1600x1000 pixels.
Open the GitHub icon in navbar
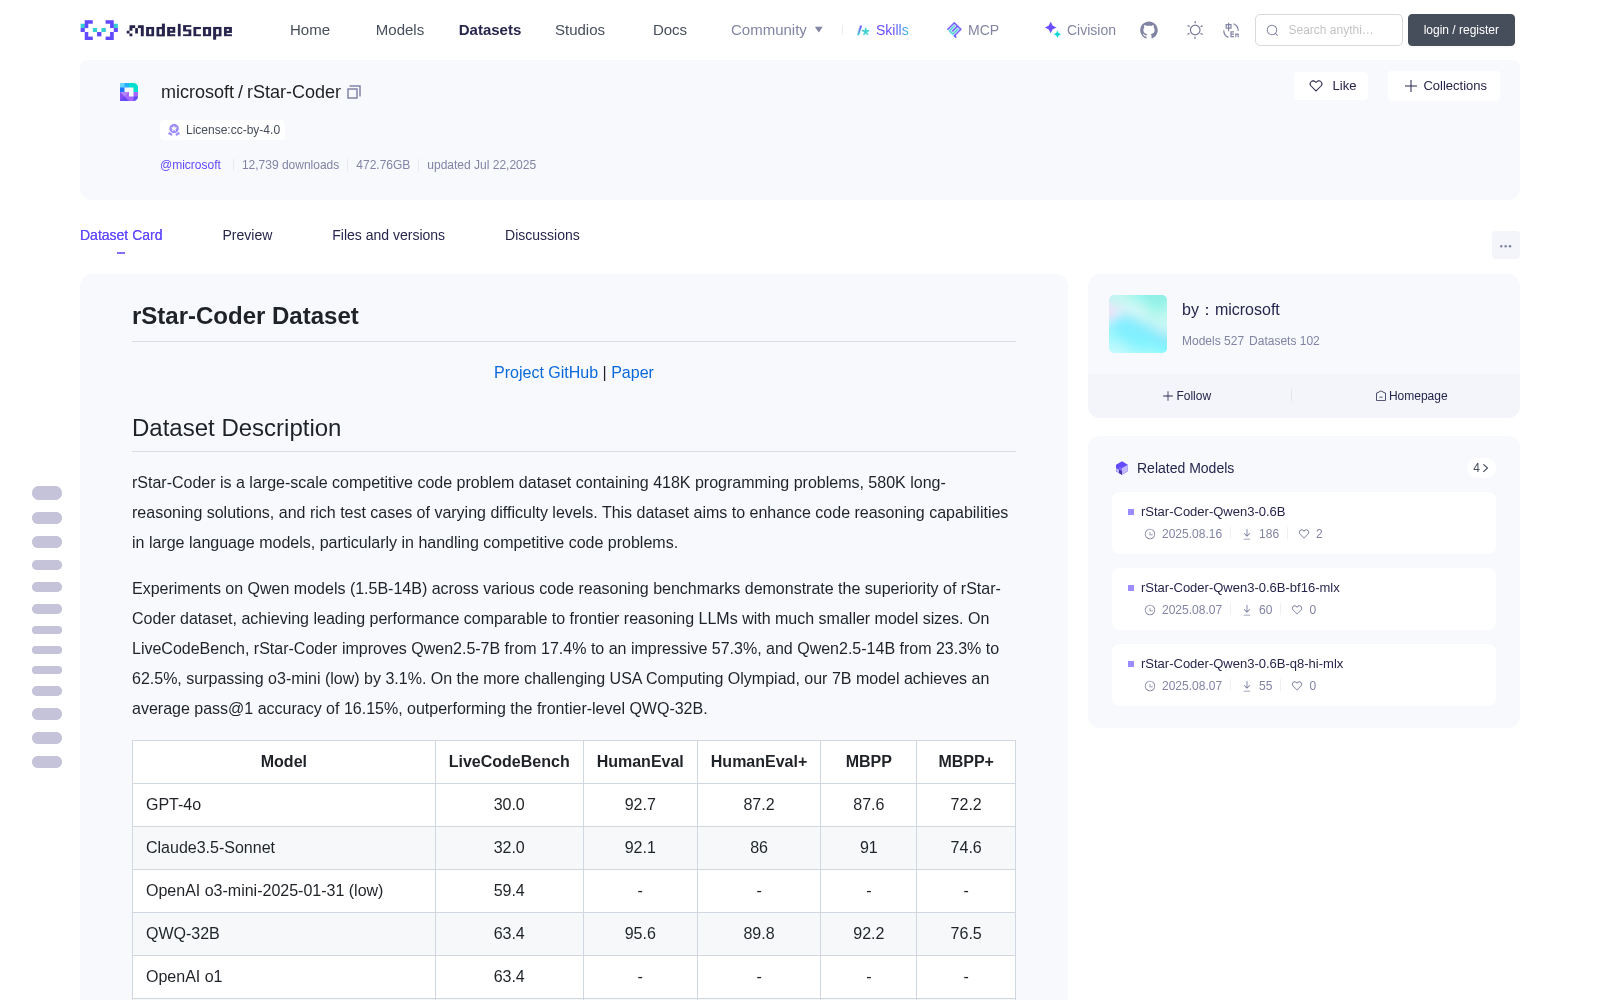pos(1149,30)
